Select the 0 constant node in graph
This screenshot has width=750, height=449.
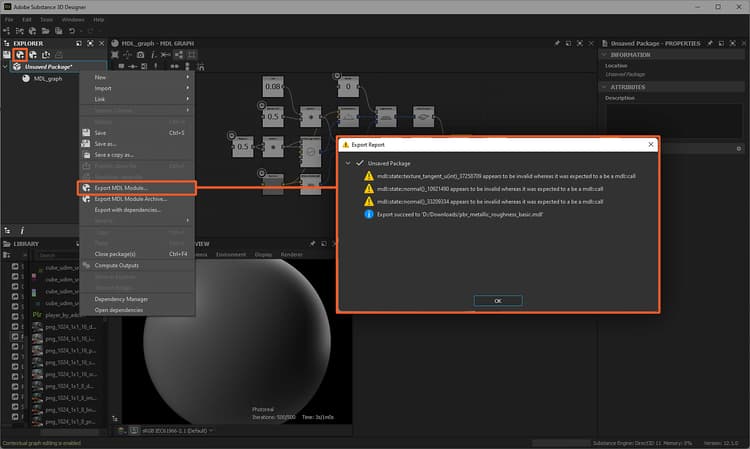[348, 87]
